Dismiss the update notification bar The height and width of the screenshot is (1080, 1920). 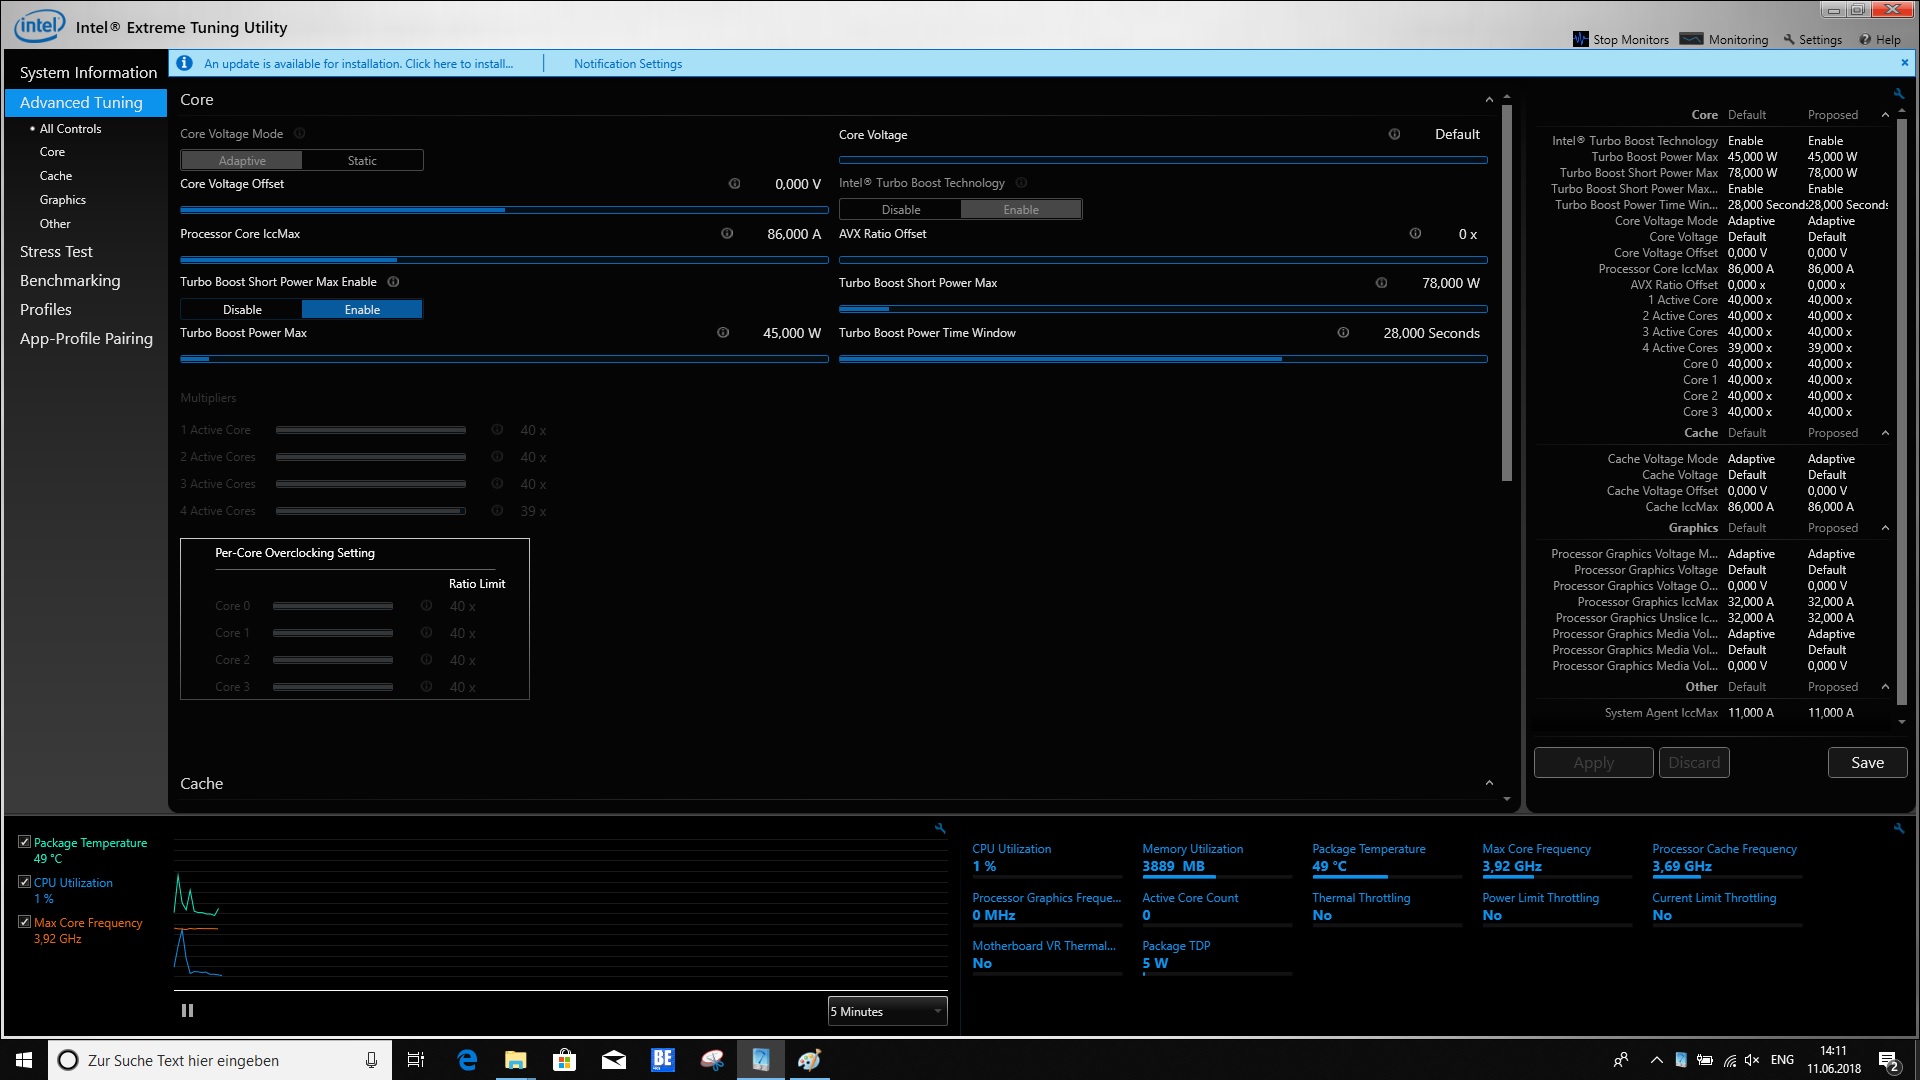tap(1904, 62)
